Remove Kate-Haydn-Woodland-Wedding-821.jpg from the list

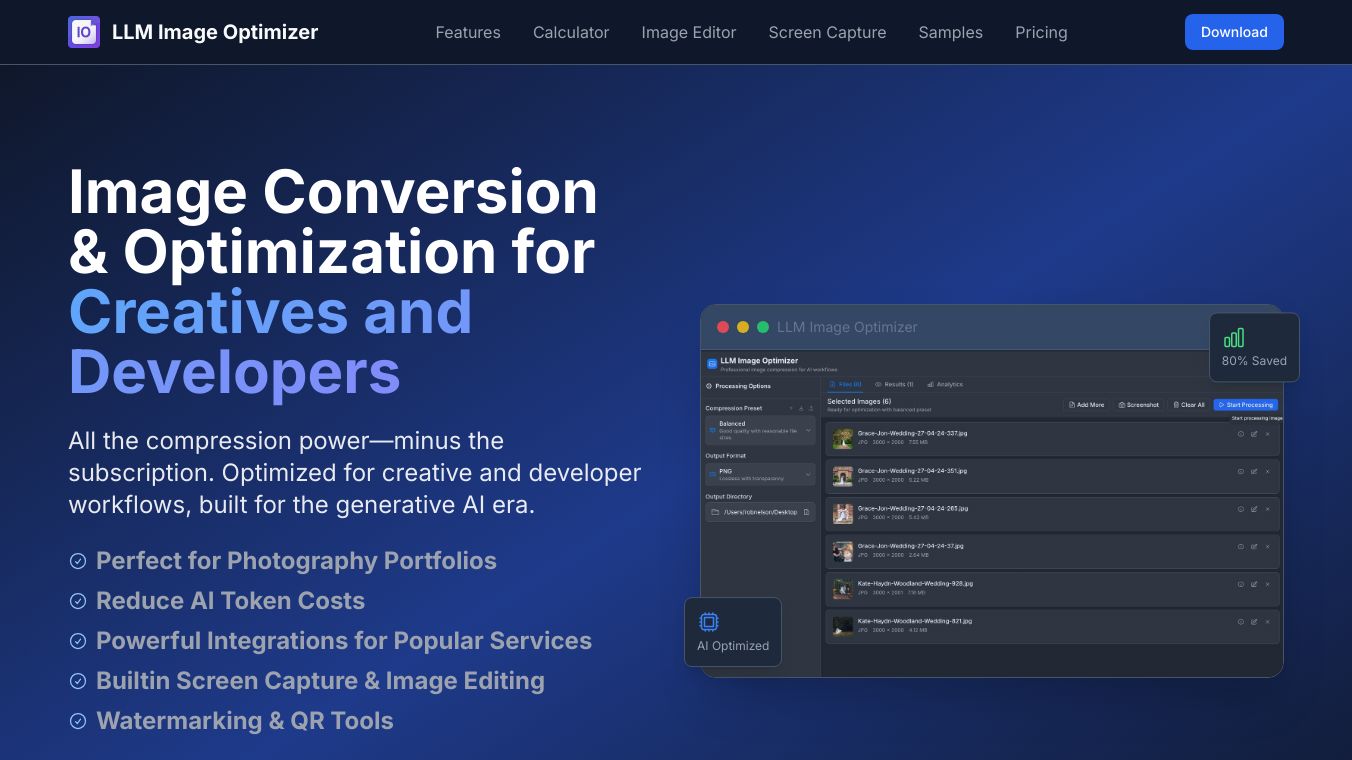point(1267,622)
